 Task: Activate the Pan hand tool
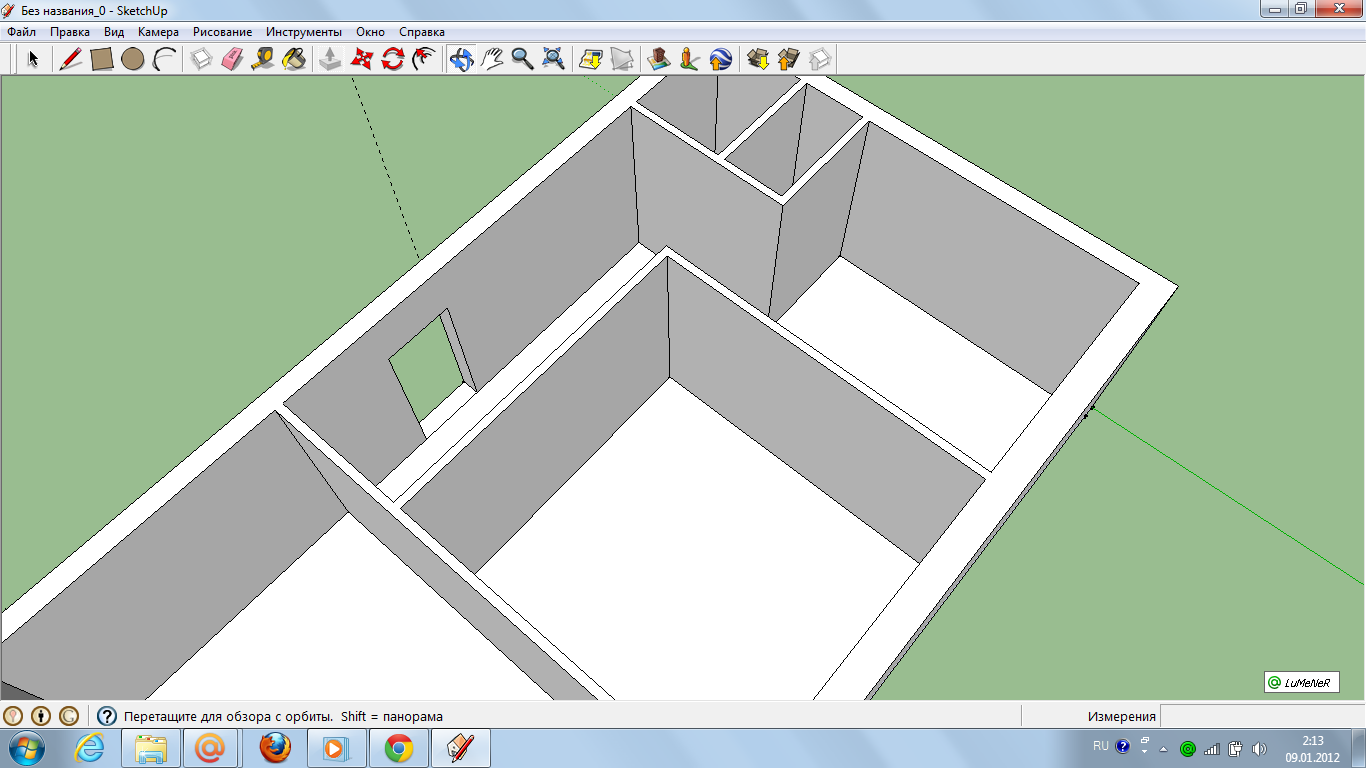[x=491, y=59]
